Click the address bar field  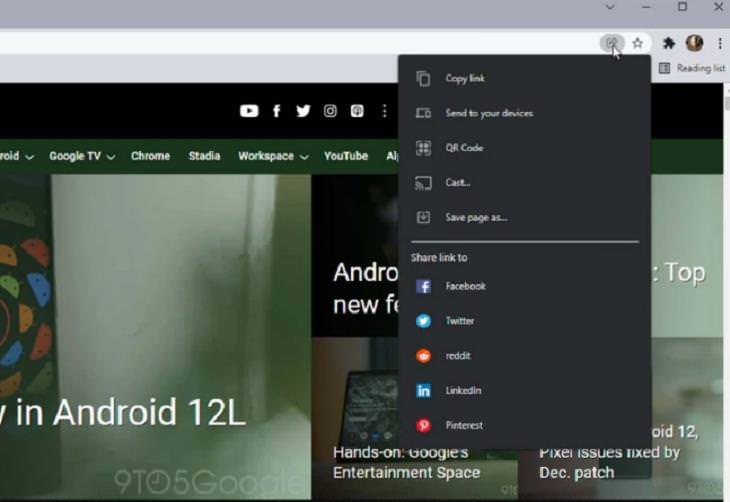pyautogui.click(x=298, y=43)
